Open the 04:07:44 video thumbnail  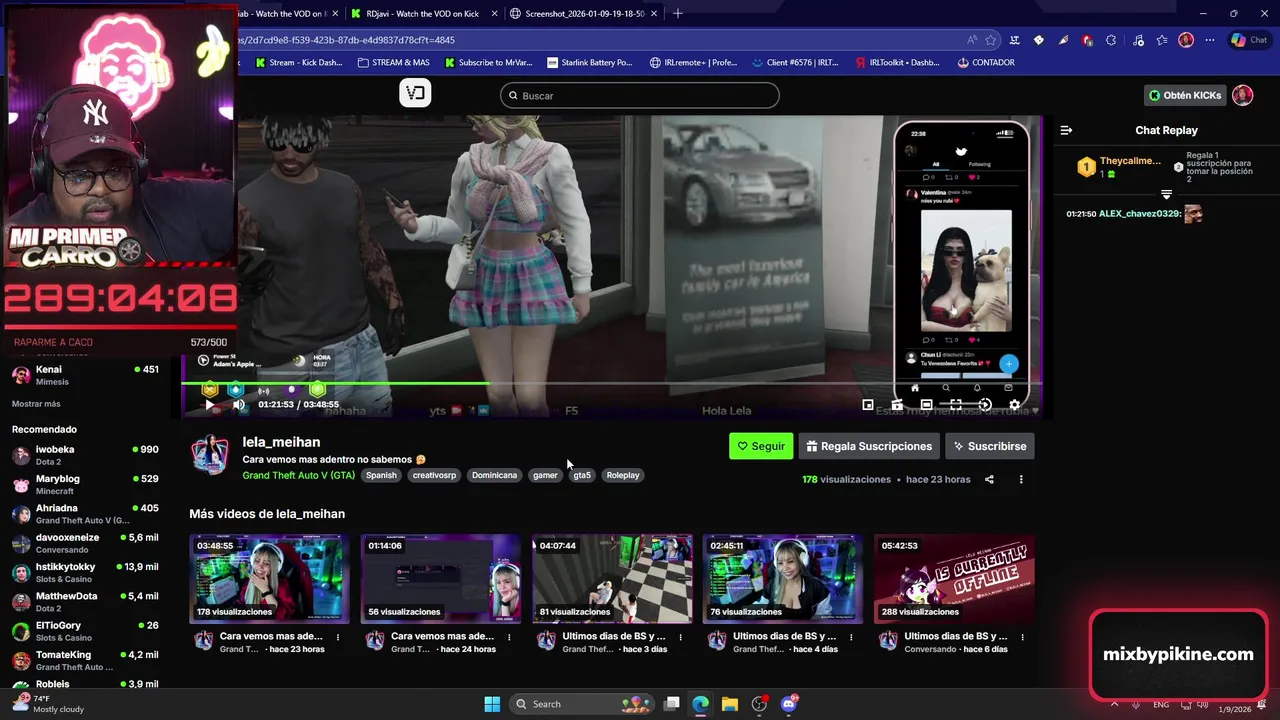612,579
